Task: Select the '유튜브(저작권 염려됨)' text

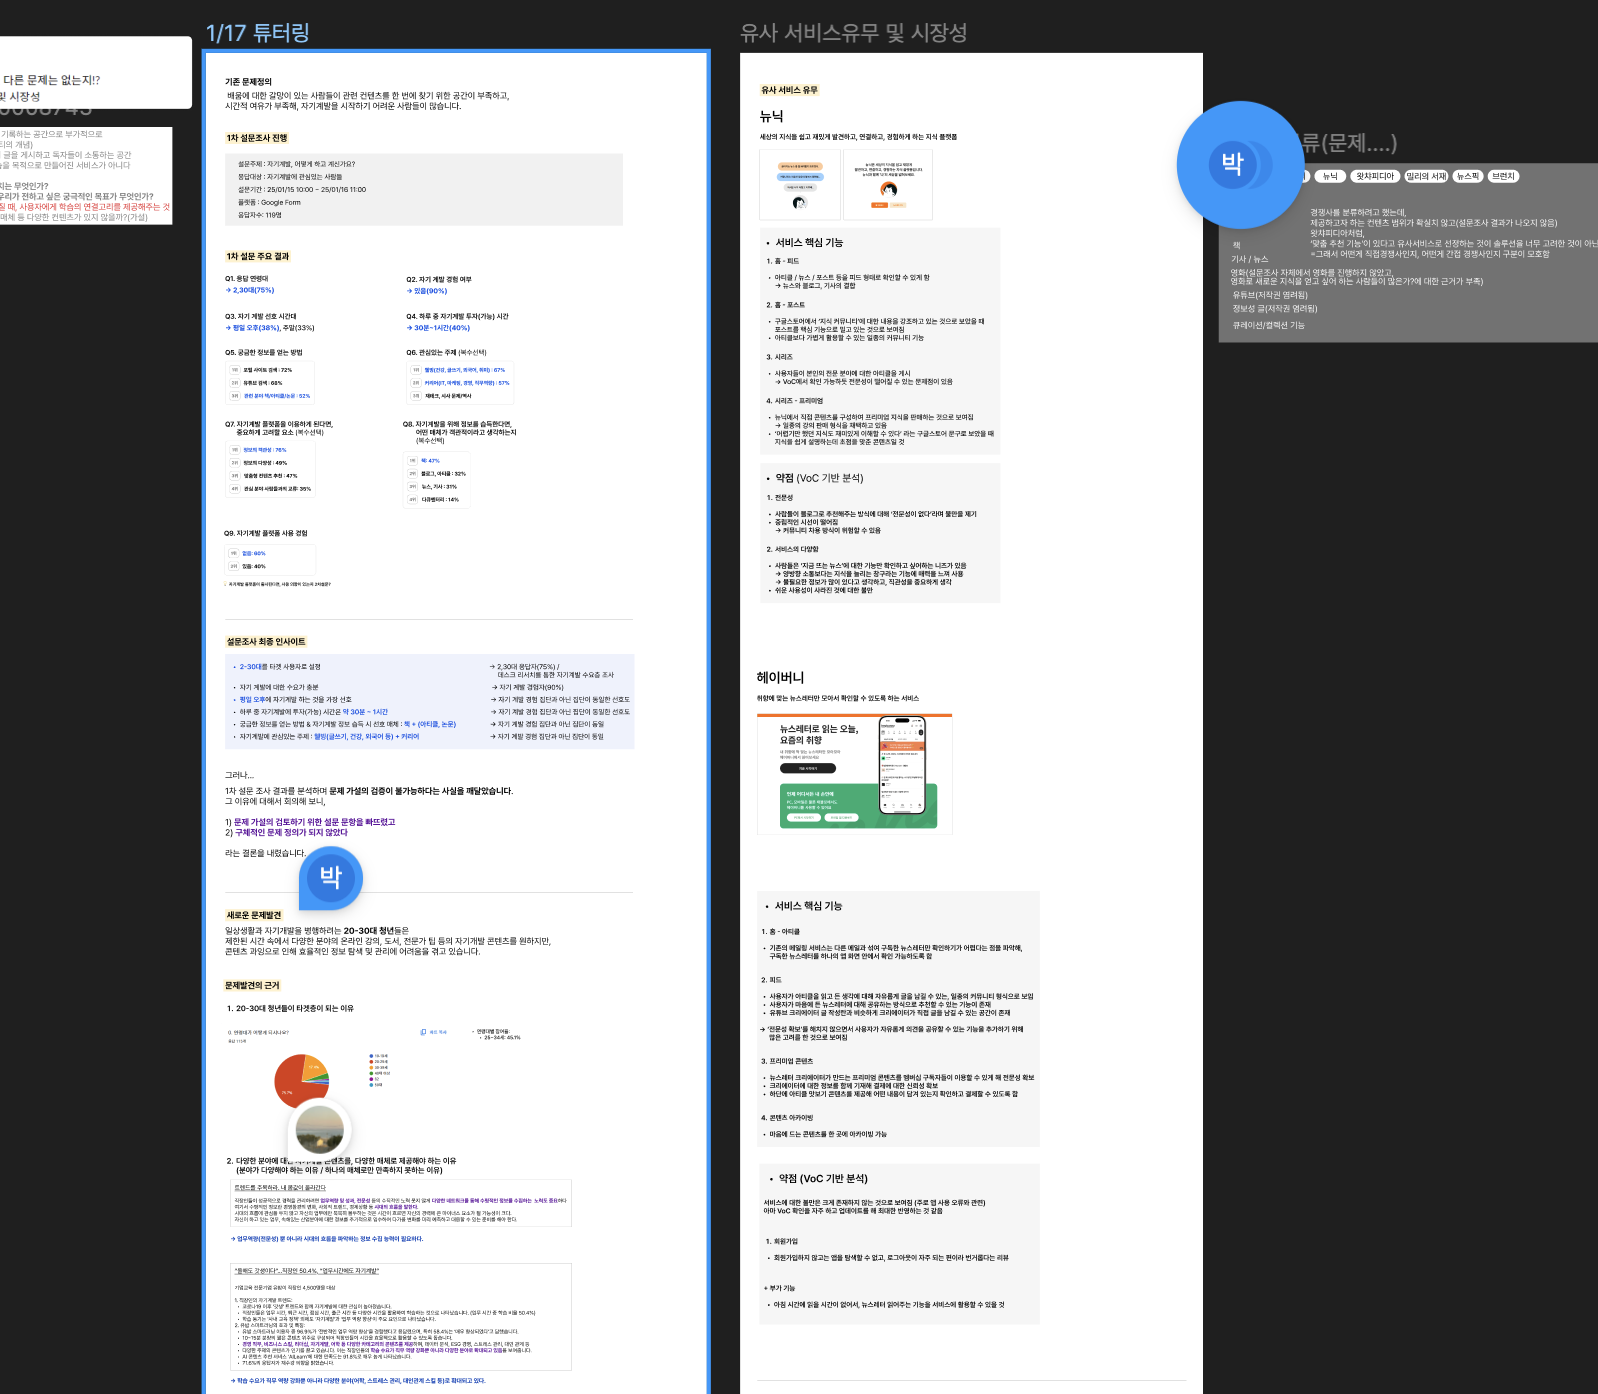Action: click(x=1270, y=295)
